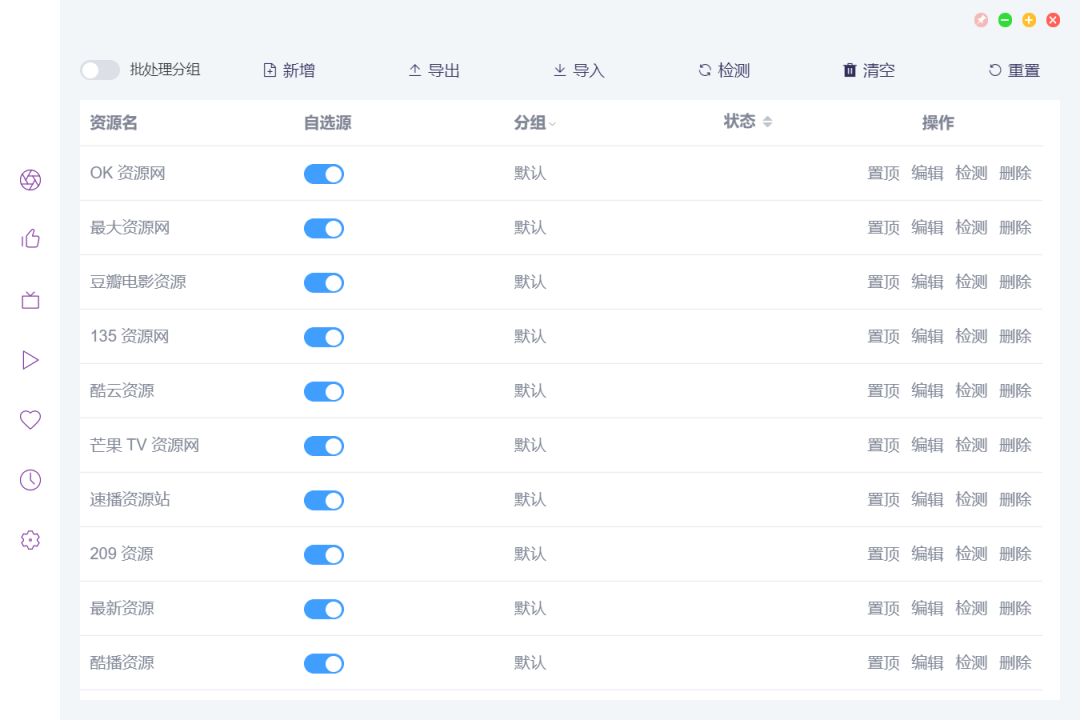Viewport: 1080px width, 720px height.
Task: Delete the 最大资源网 row
Action: (x=1015, y=227)
